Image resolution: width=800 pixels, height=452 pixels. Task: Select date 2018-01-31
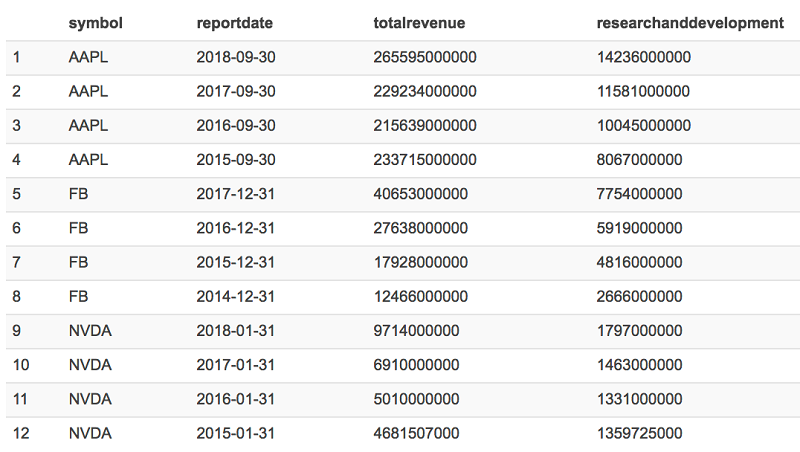[x=236, y=331]
